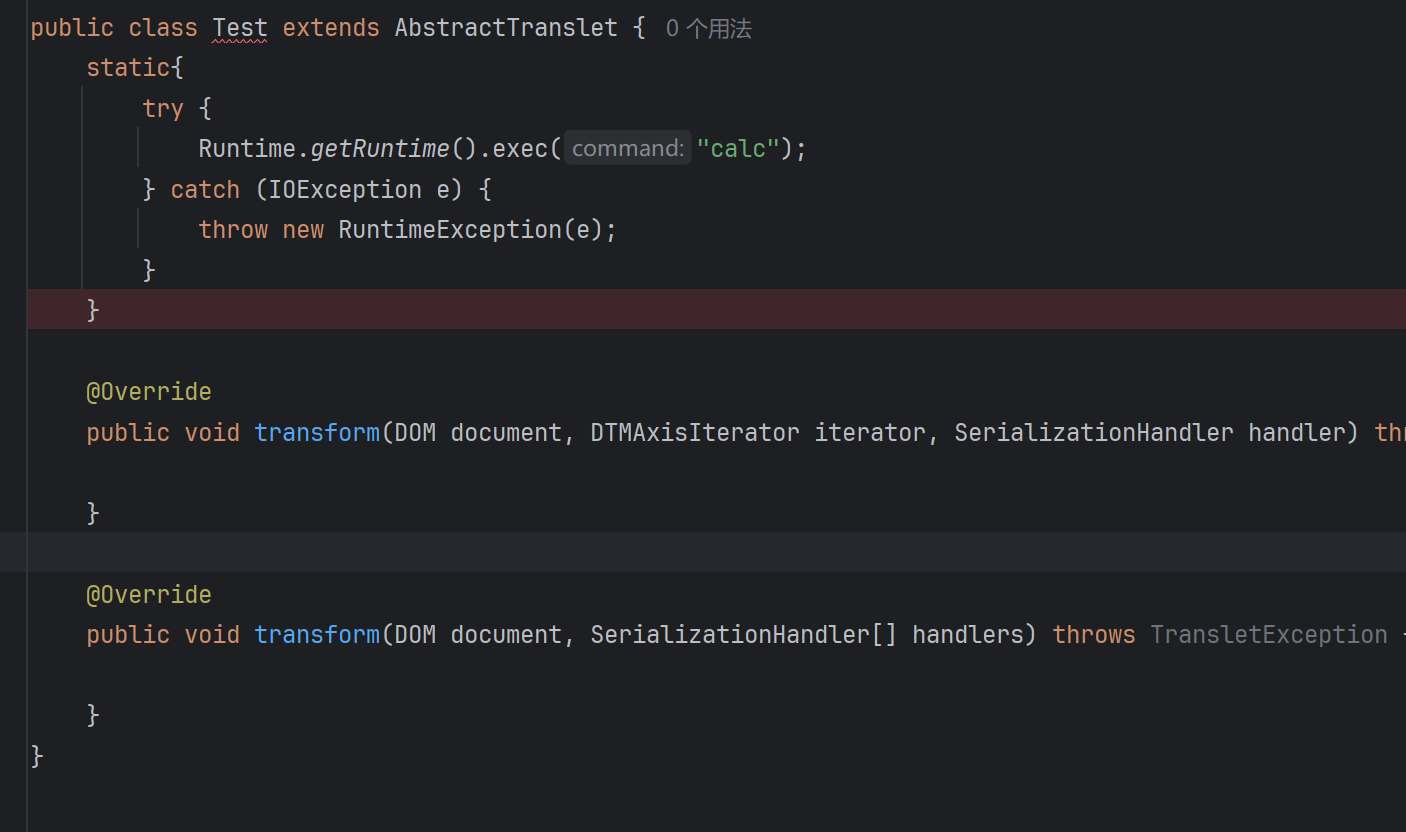Click the AbstractTranslet superclass name

(x=506, y=28)
